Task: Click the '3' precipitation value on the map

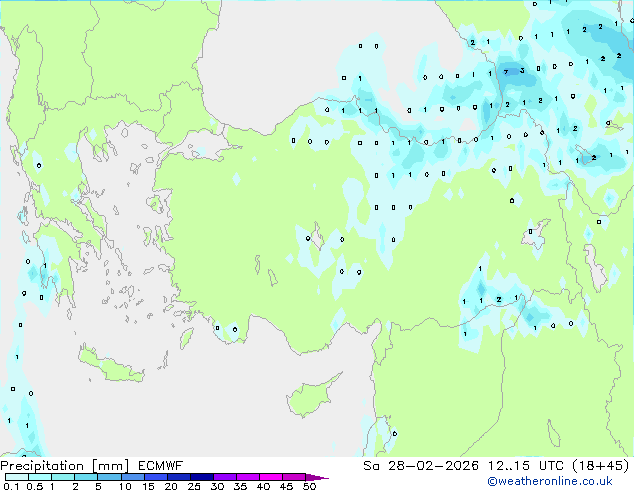Action: (522, 71)
